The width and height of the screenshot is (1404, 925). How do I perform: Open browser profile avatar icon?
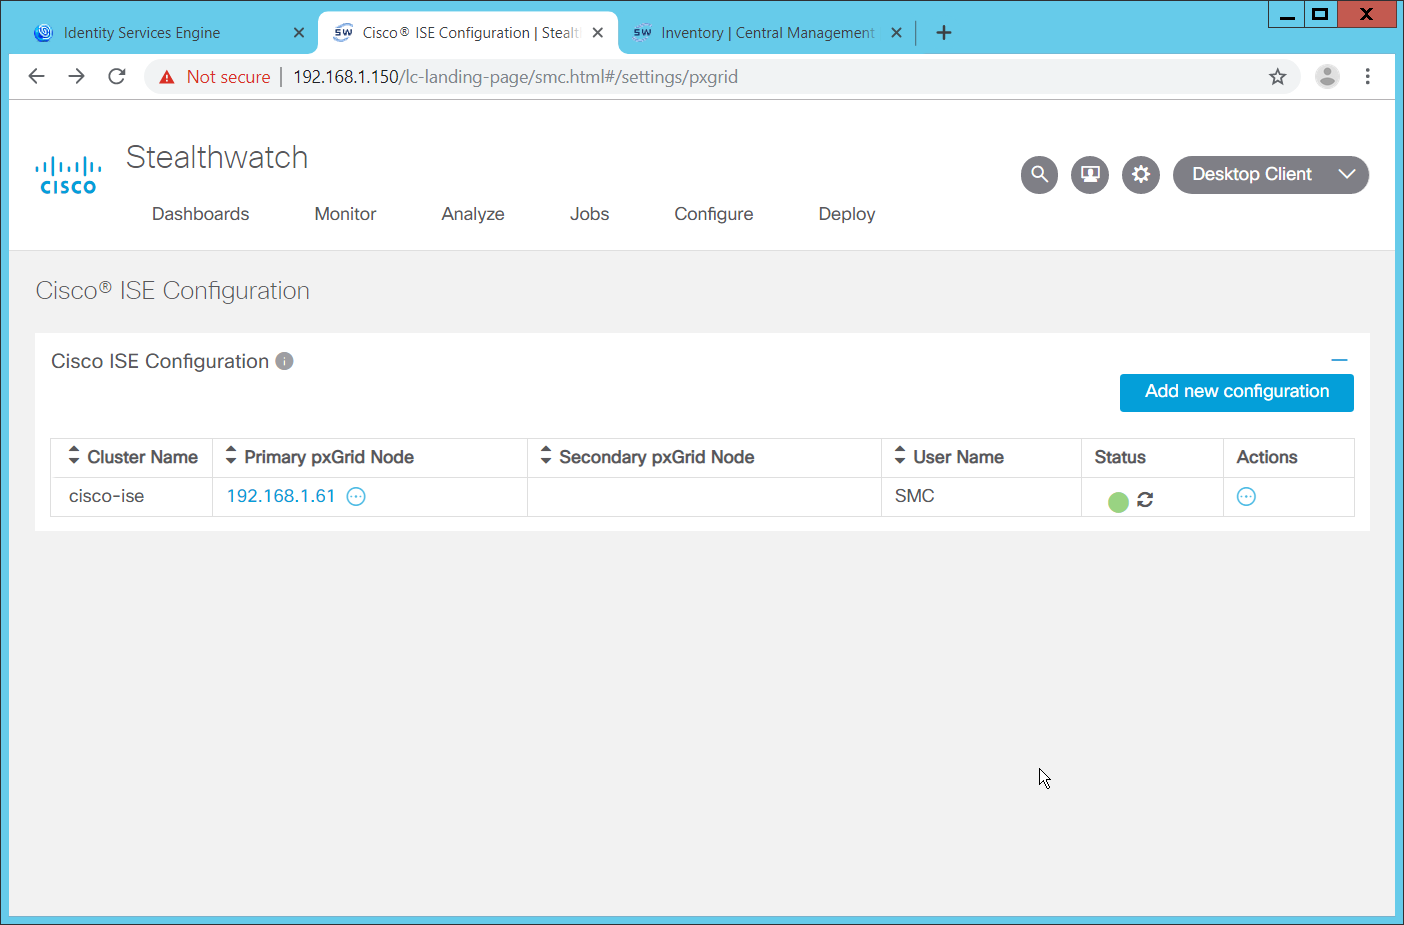coord(1327,77)
